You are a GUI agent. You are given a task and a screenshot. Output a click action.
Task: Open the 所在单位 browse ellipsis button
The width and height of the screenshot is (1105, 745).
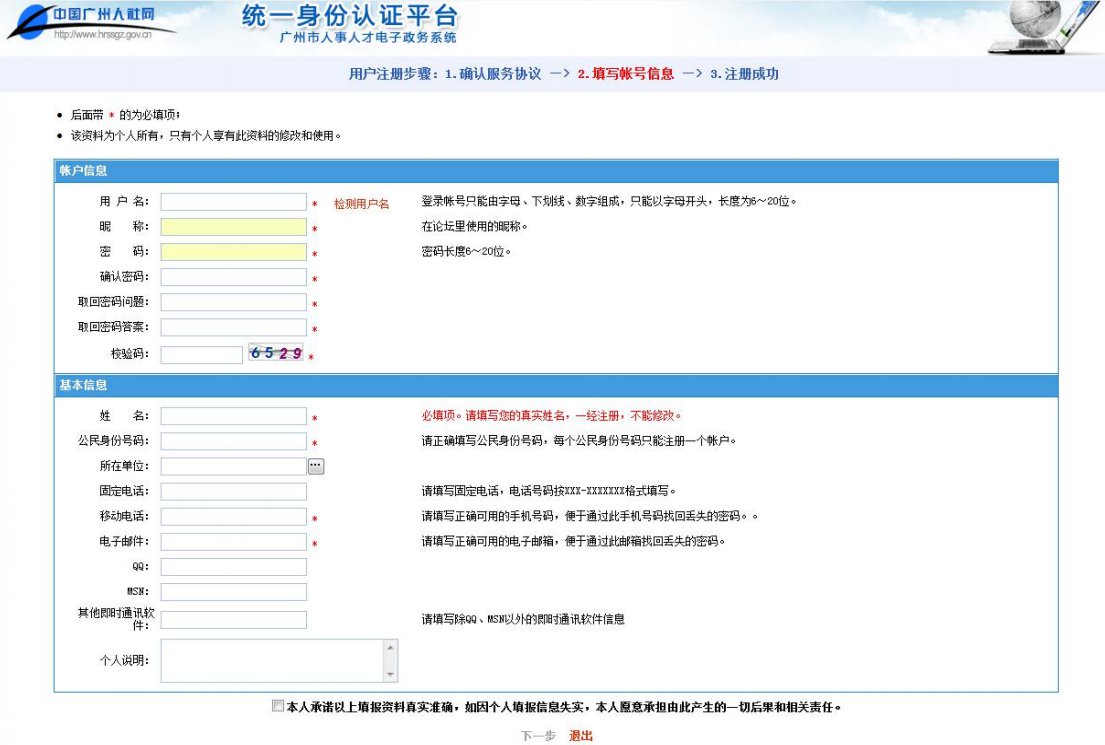(316, 466)
